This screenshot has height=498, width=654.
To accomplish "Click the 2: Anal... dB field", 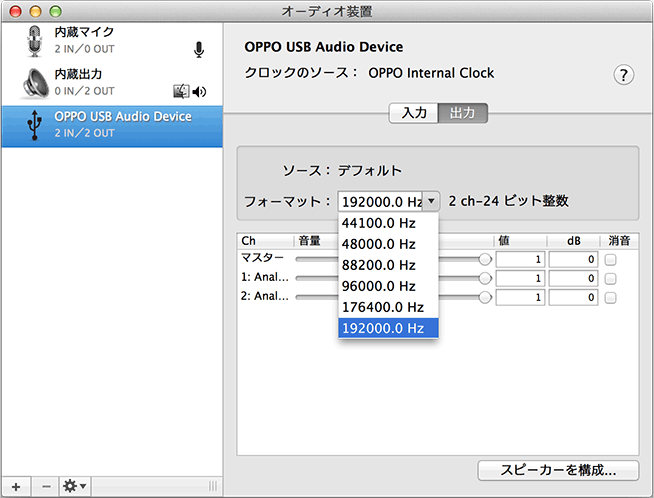I will (573, 297).
